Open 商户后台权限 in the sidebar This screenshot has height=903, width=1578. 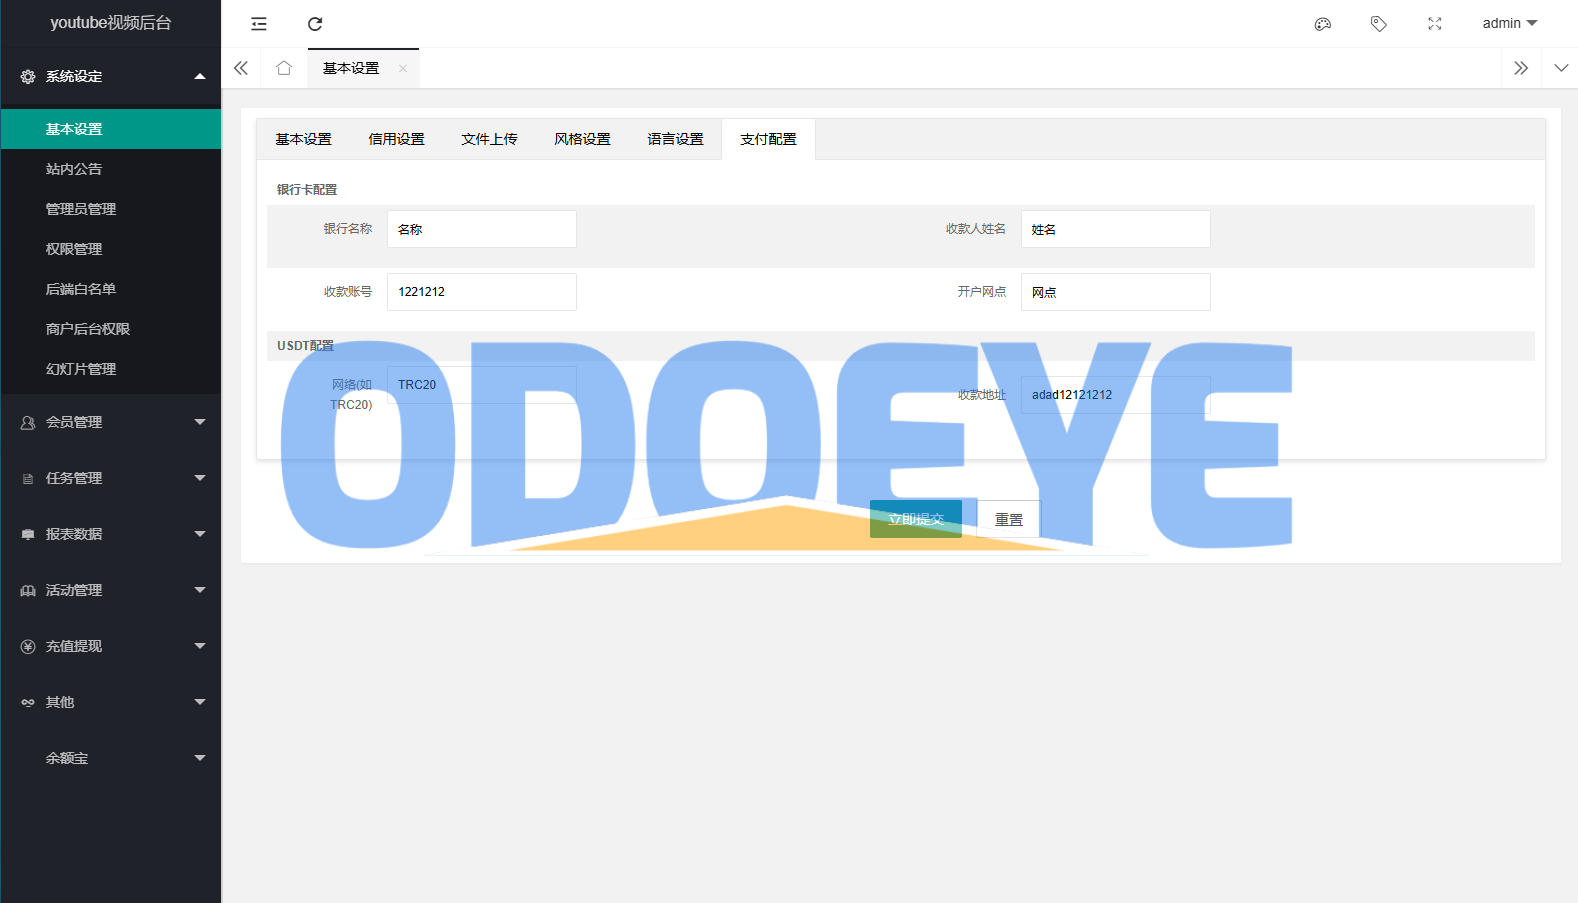point(111,329)
